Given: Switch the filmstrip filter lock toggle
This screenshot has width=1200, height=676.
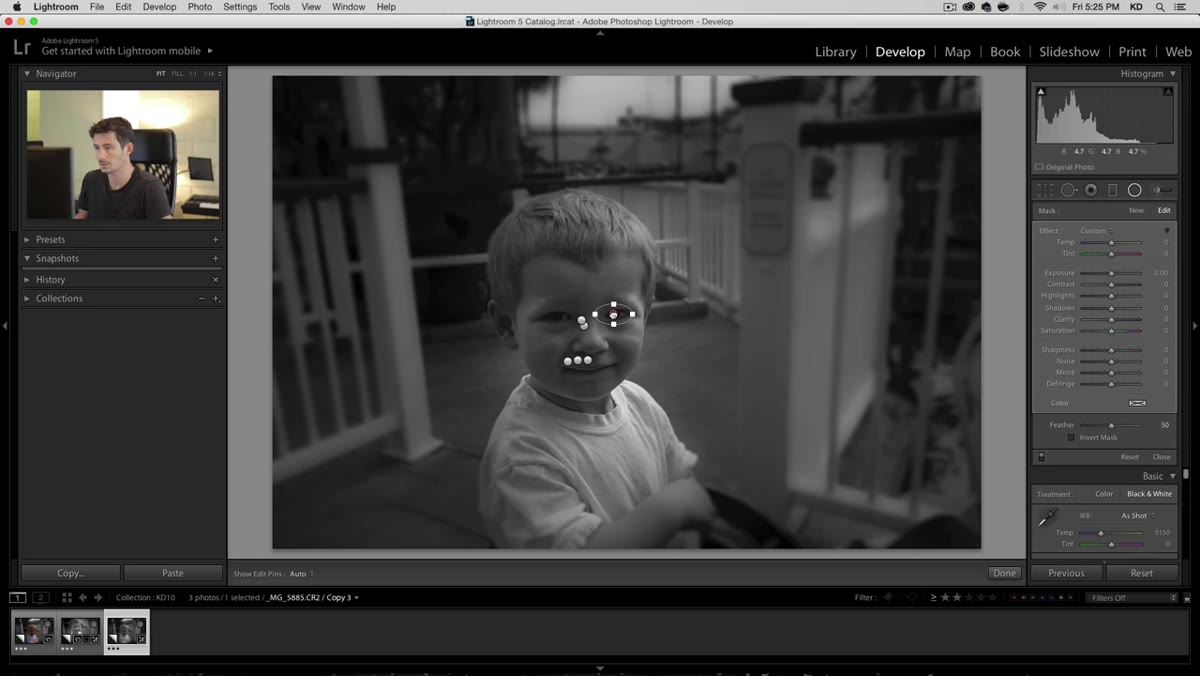Looking at the screenshot, I should pyautogui.click(x=1187, y=598).
